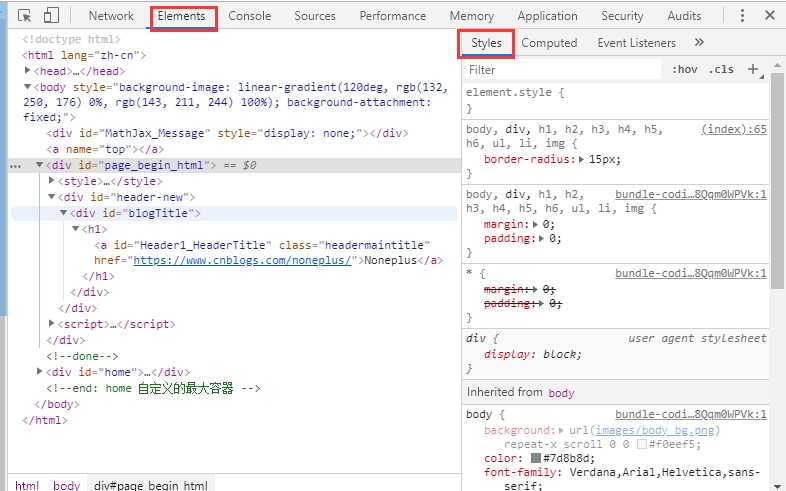Open DevTools three-dot customize menu
This screenshot has width=786, height=491.
coord(742,16)
